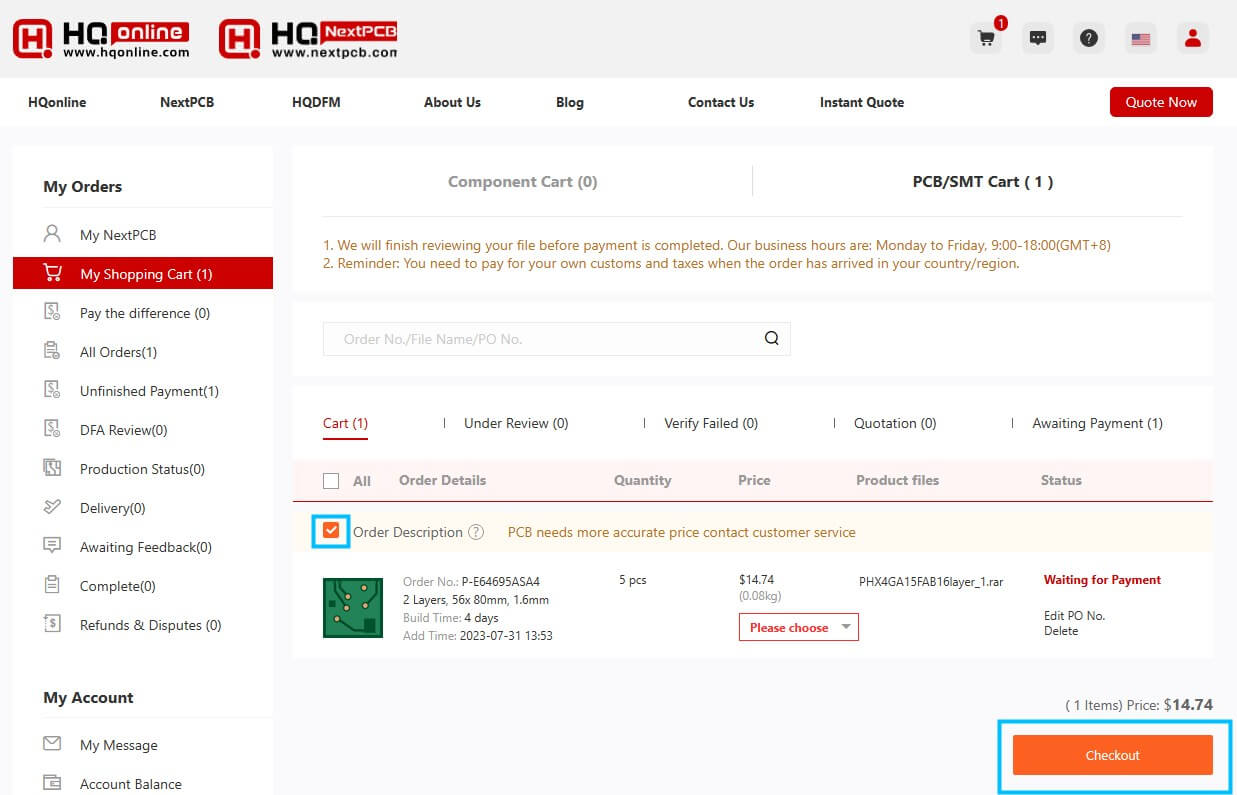Screen dimensions: 1237x795
Task: Click the HQ Online logo
Action: pos(101,38)
